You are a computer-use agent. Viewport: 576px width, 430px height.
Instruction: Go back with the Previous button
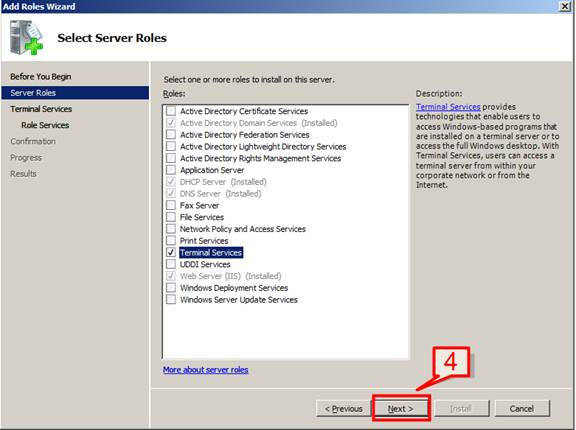click(x=343, y=408)
